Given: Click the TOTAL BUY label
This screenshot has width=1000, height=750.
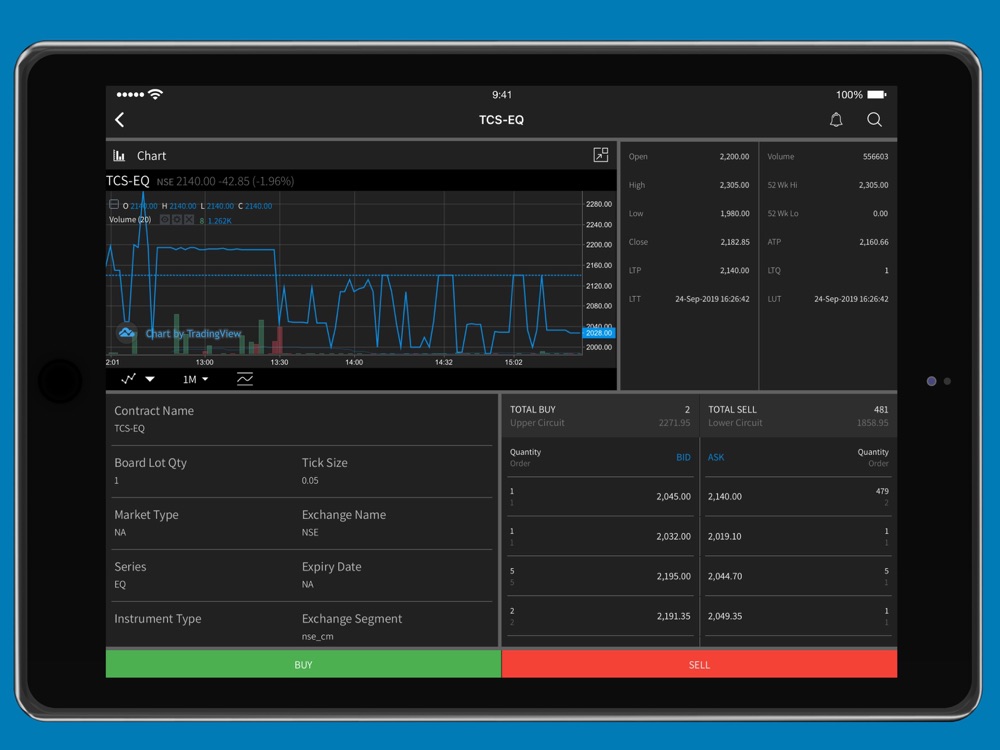Looking at the screenshot, I should click(533, 409).
